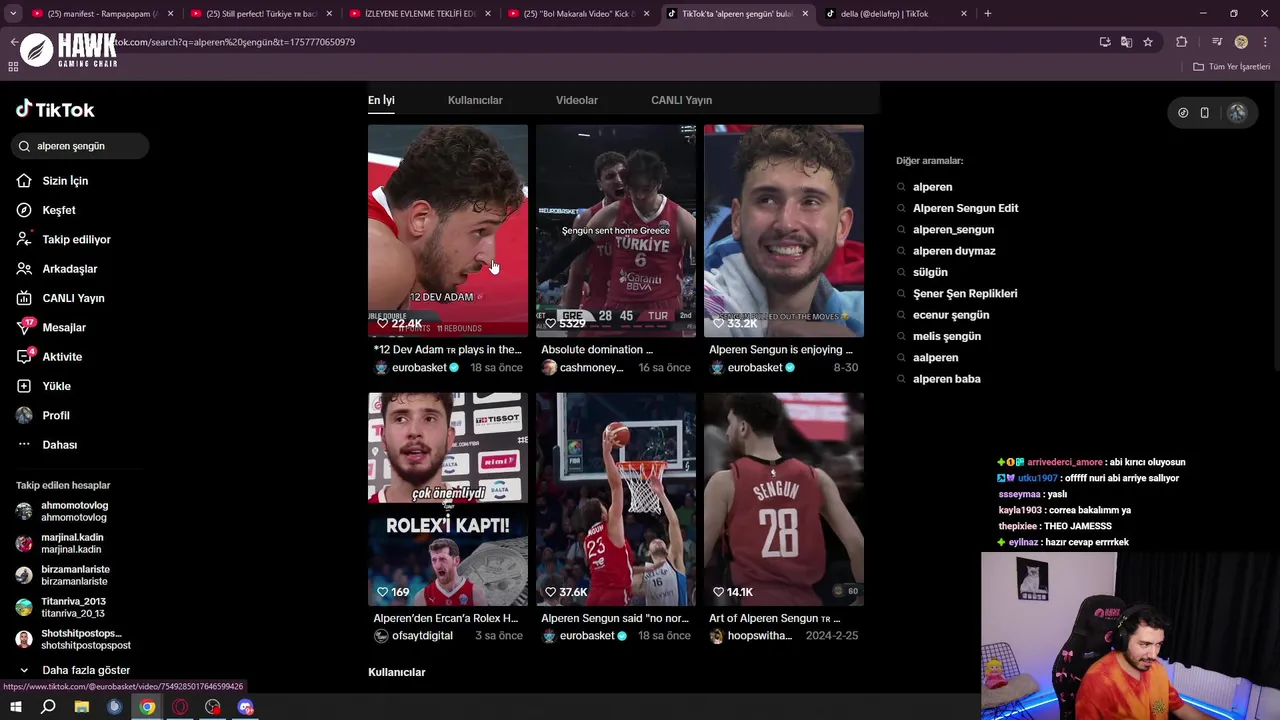The image size is (1280, 720).
Task: Open Chrome profile avatar
Action: [x=1241, y=42]
